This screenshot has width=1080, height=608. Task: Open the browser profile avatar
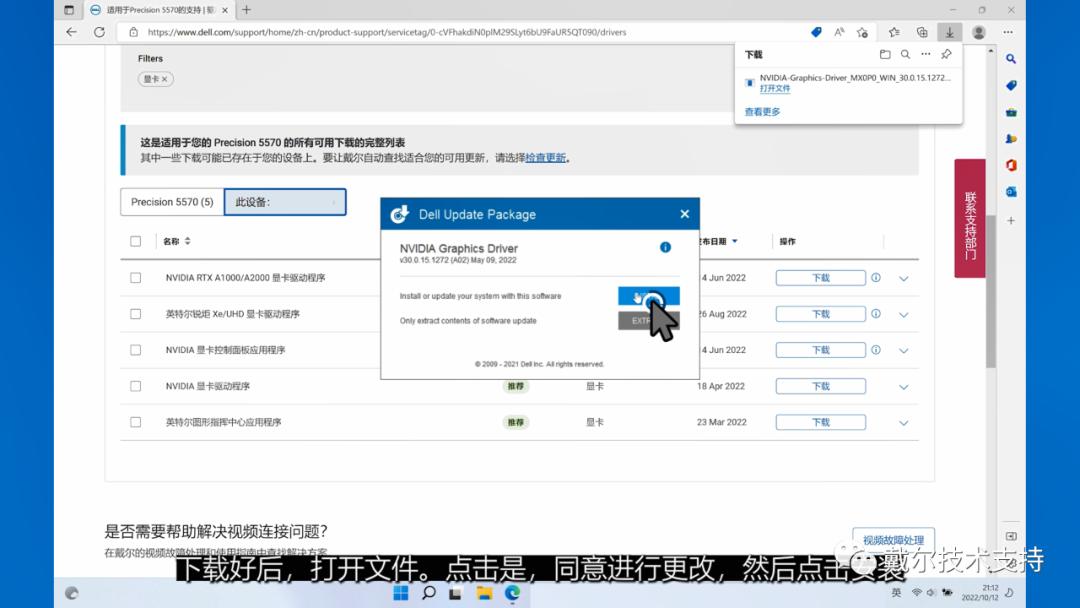coord(978,32)
